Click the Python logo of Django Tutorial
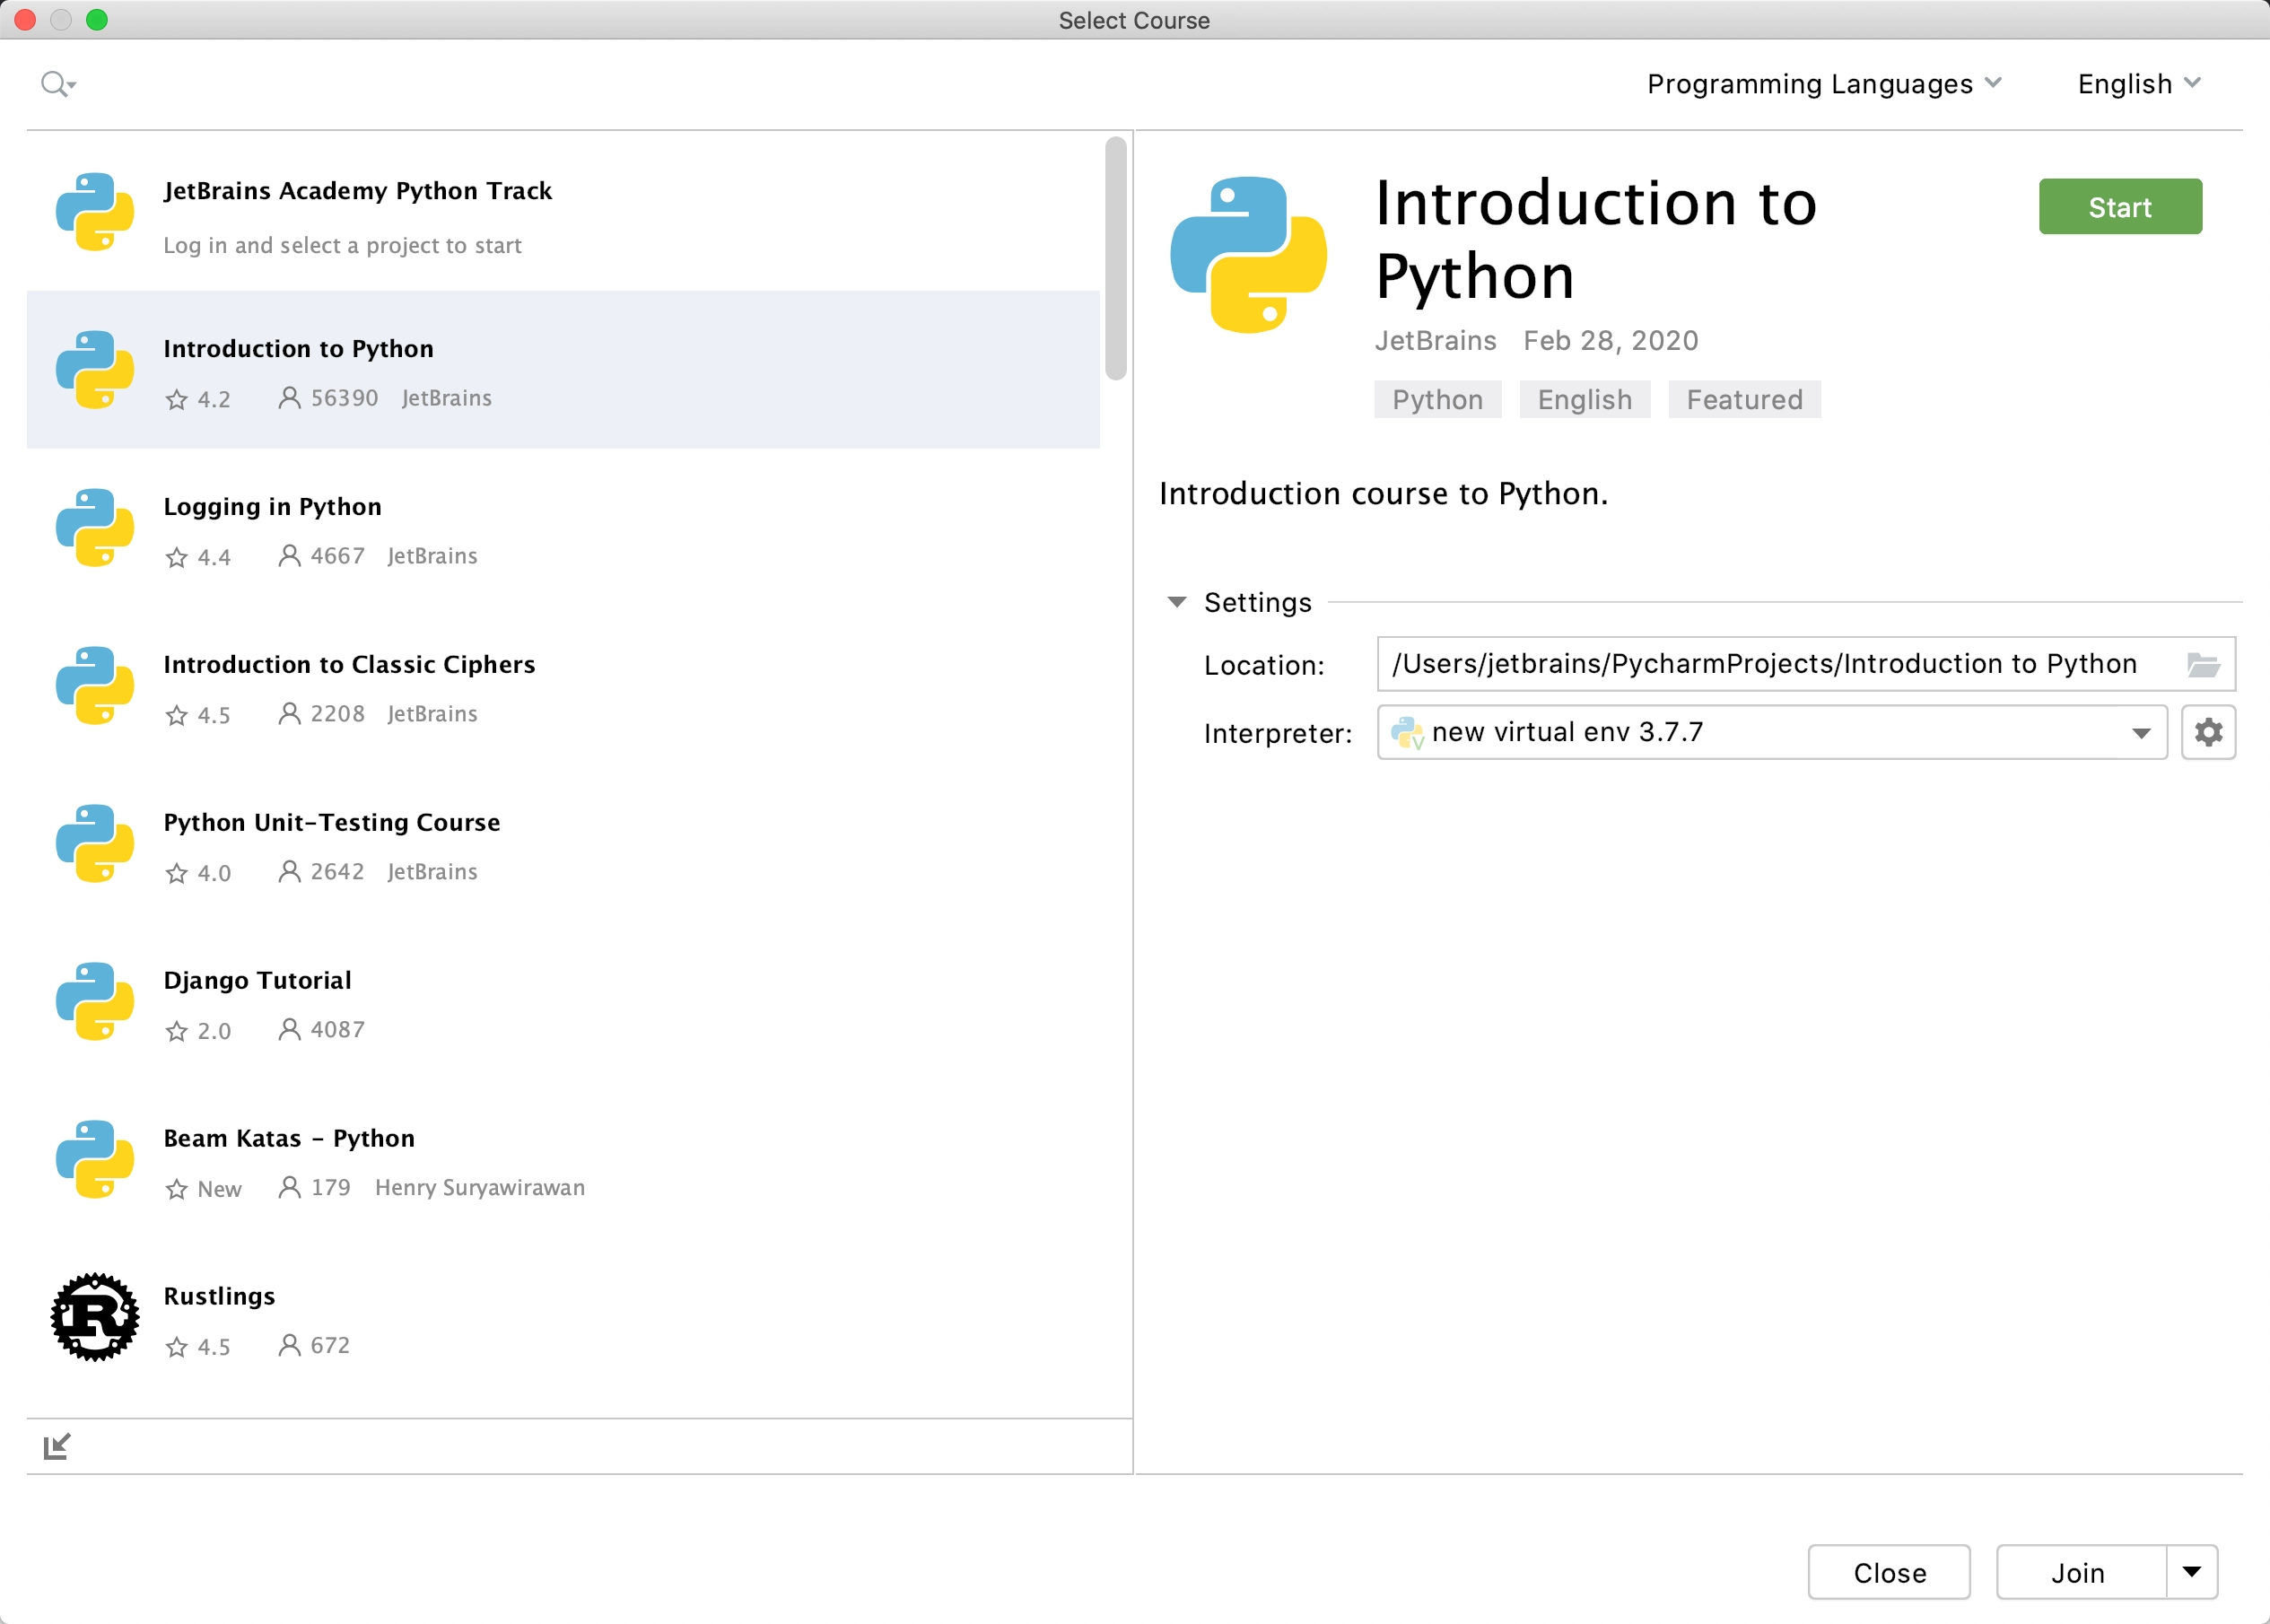This screenshot has height=1624, width=2270. (95, 1002)
